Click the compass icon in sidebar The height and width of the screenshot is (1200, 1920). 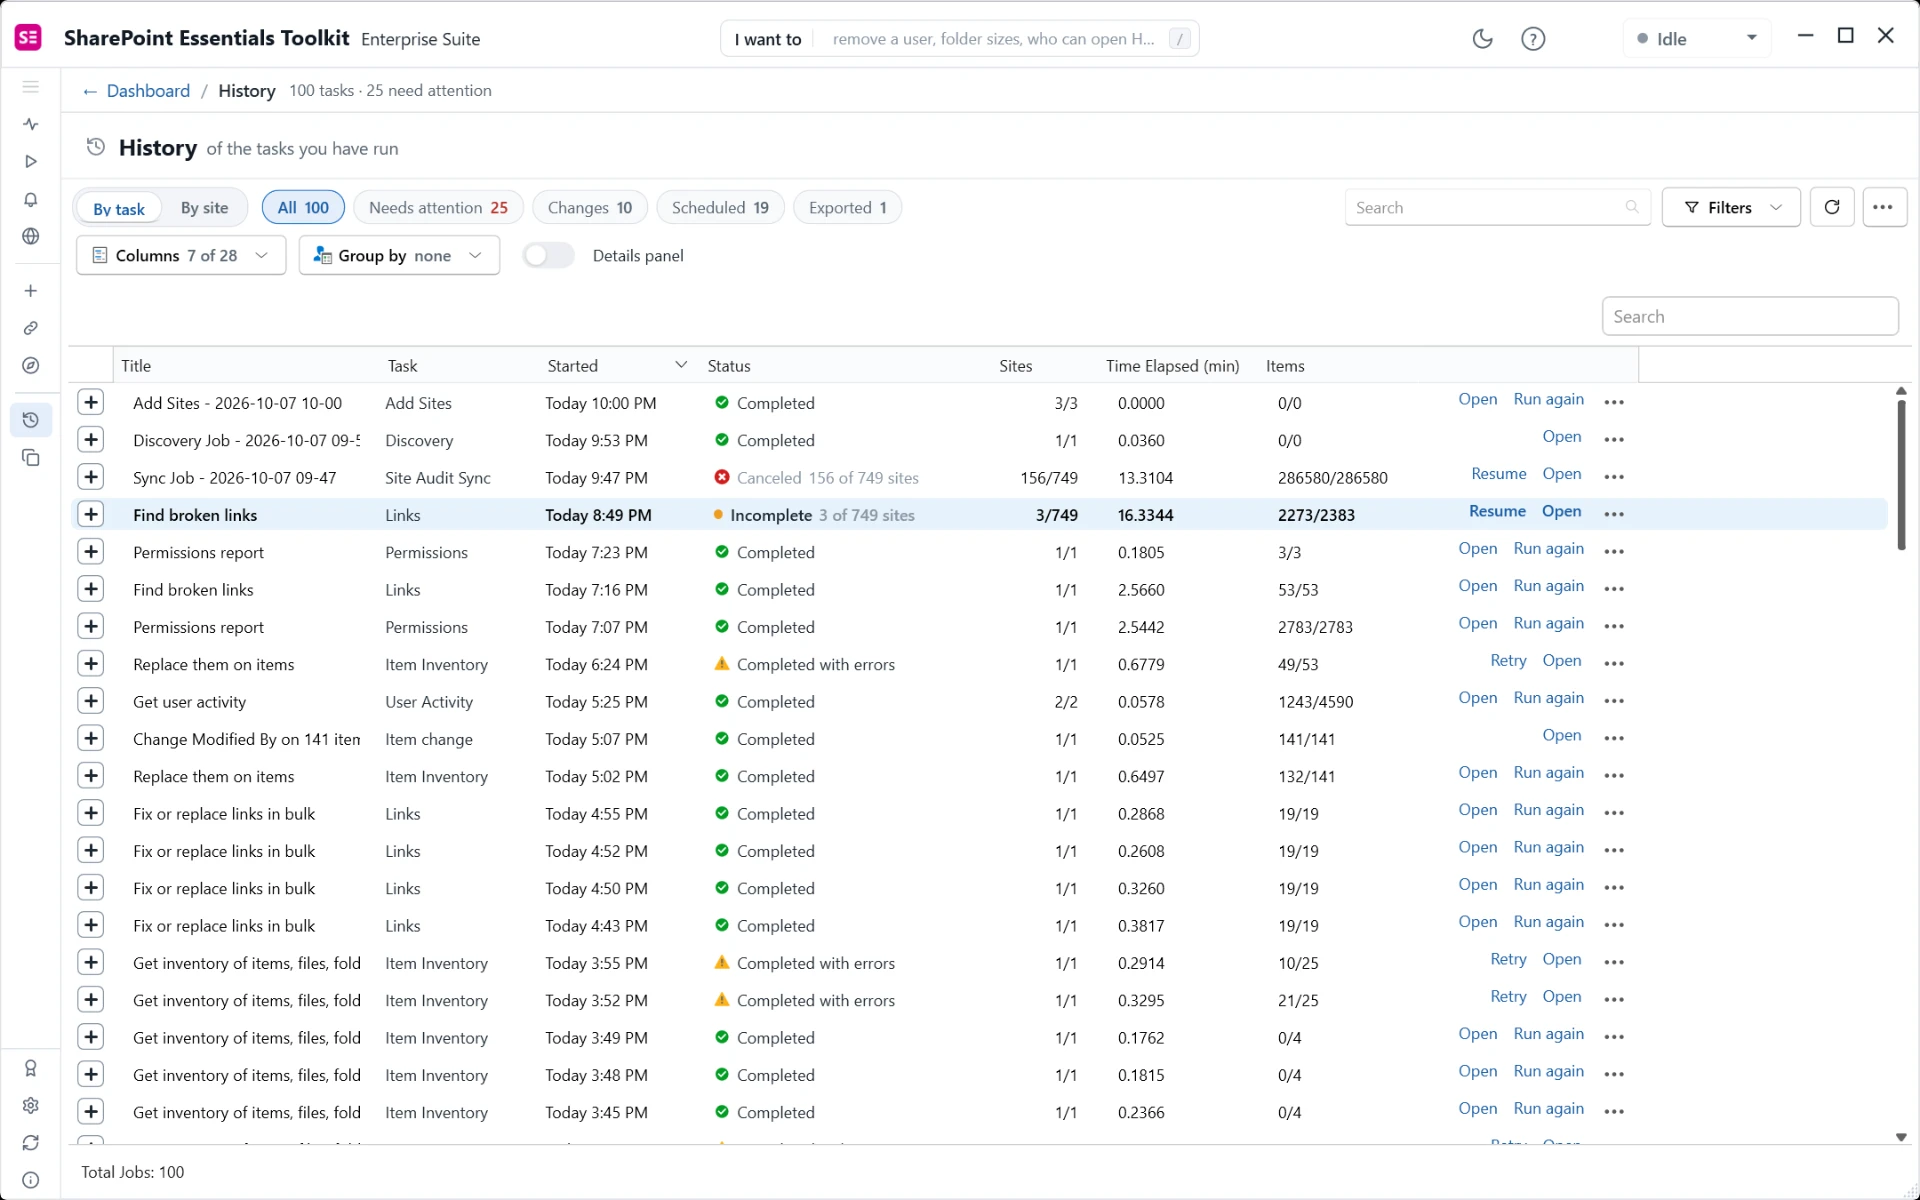[31, 366]
